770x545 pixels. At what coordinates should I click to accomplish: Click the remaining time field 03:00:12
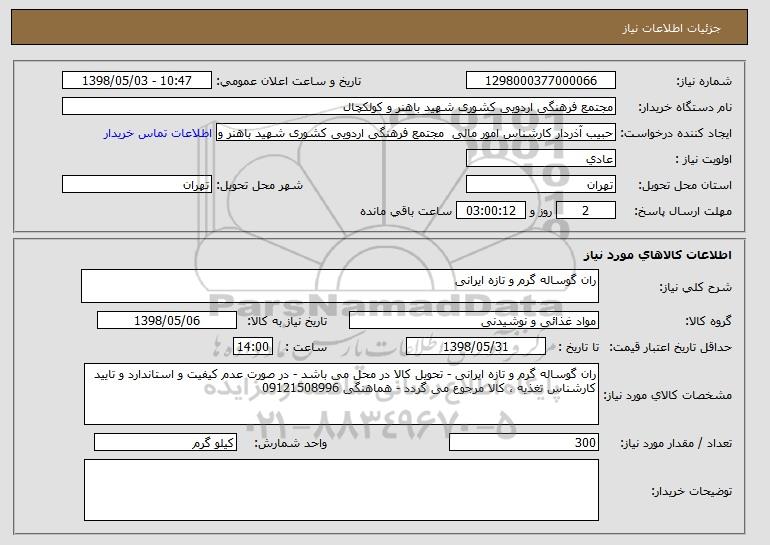pos(491,211)
